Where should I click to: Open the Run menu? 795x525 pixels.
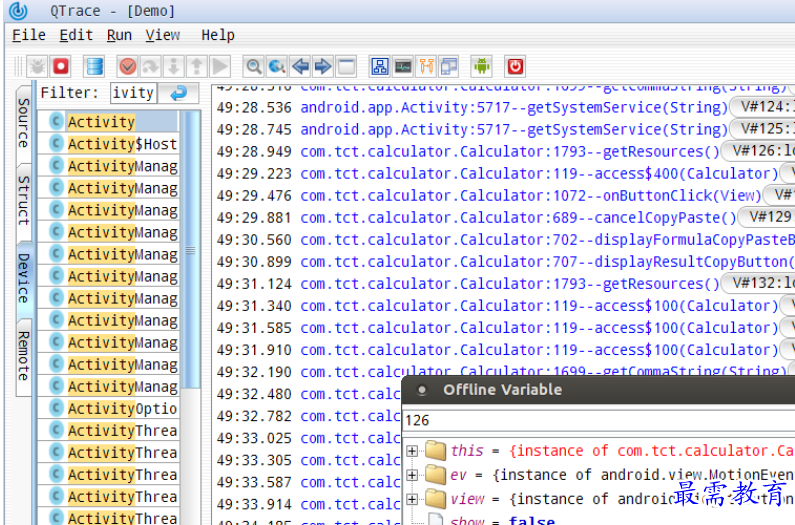(x=119, y=35)
